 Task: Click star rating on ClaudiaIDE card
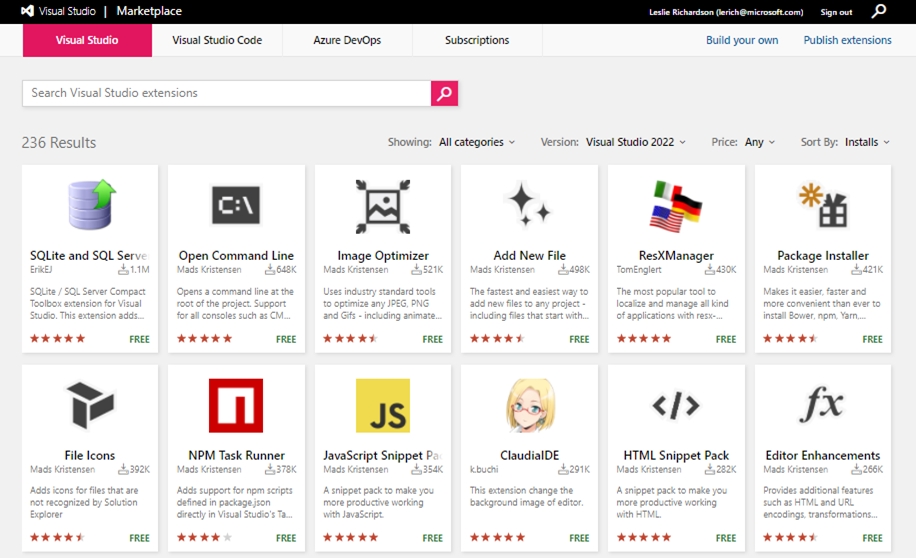coord(497,538)
